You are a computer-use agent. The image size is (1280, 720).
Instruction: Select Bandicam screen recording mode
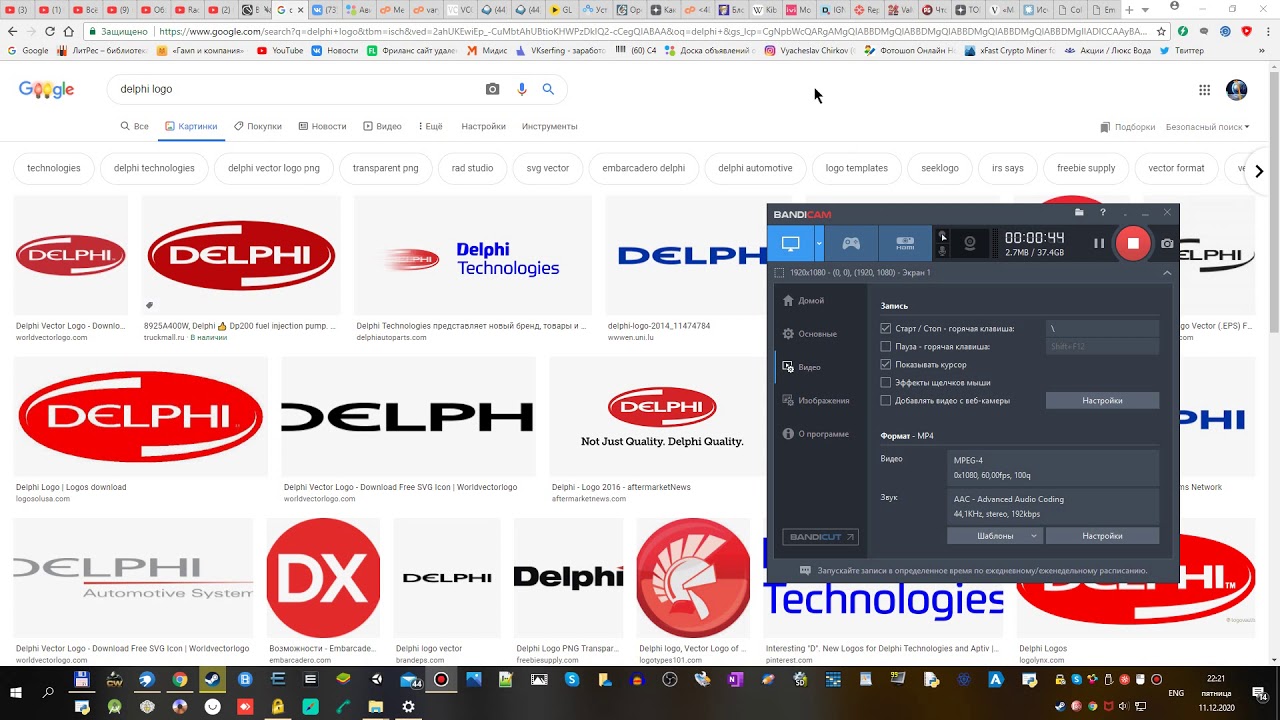tap(791, 243)
